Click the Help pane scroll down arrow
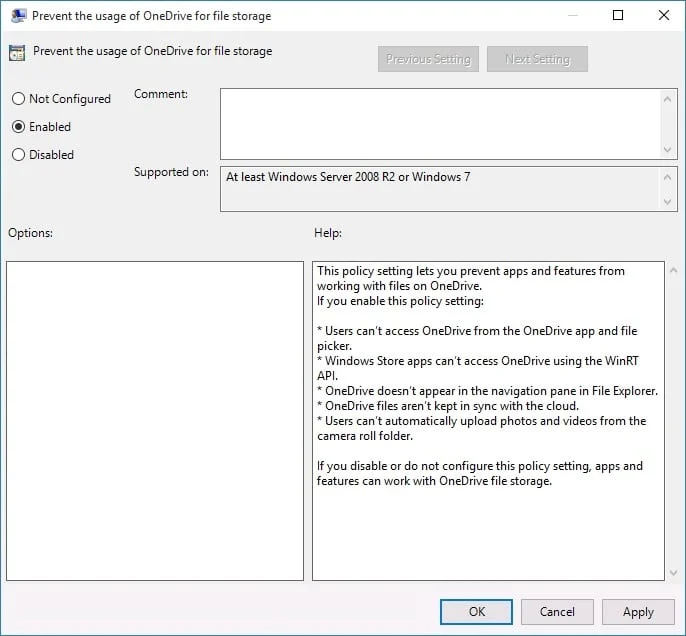 click(x=656, y=572)
